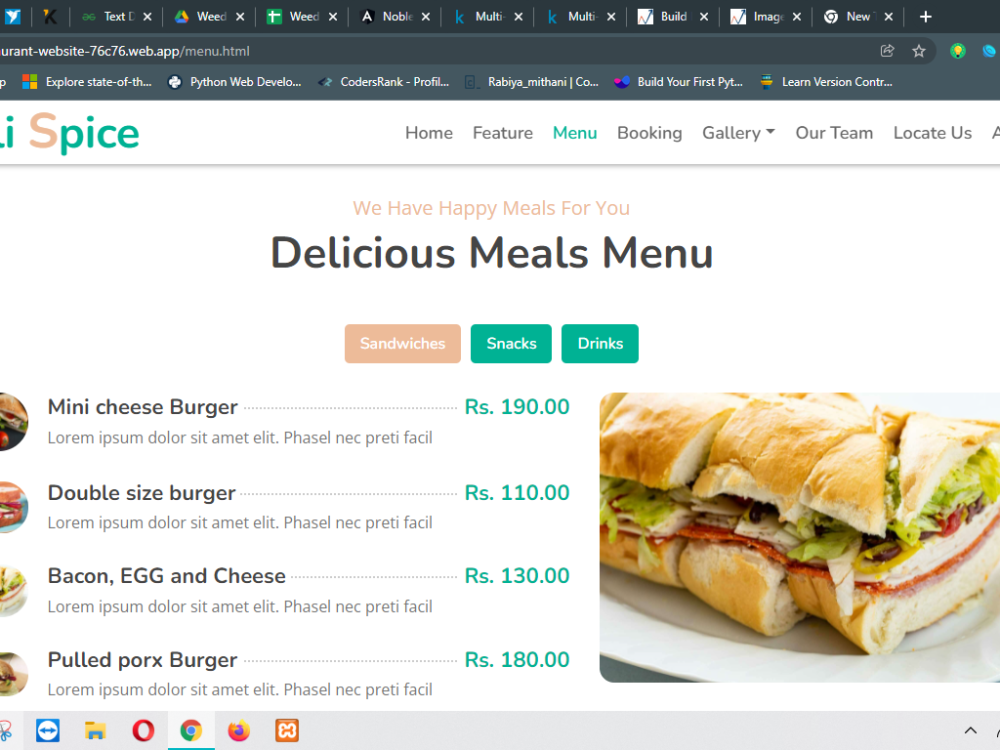Select the Drinks category button
Image resolution: width=1000 pixels, height=750 pixels.
[x=599, y=344]
